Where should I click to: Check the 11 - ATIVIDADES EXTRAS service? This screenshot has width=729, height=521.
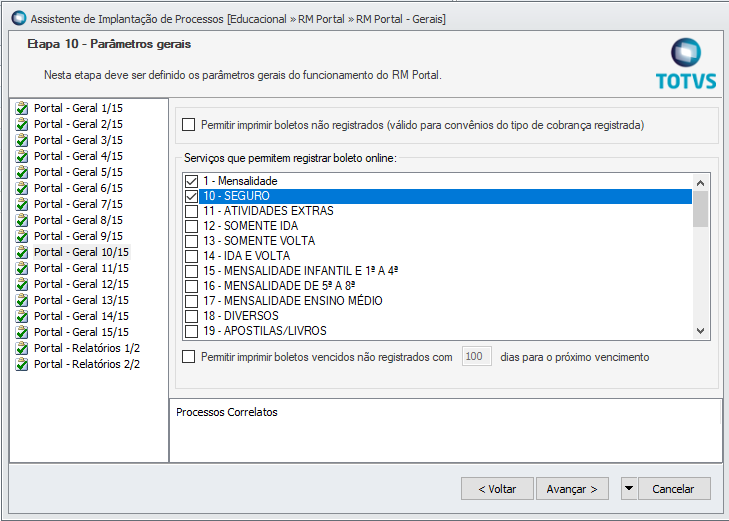[191, 211]
